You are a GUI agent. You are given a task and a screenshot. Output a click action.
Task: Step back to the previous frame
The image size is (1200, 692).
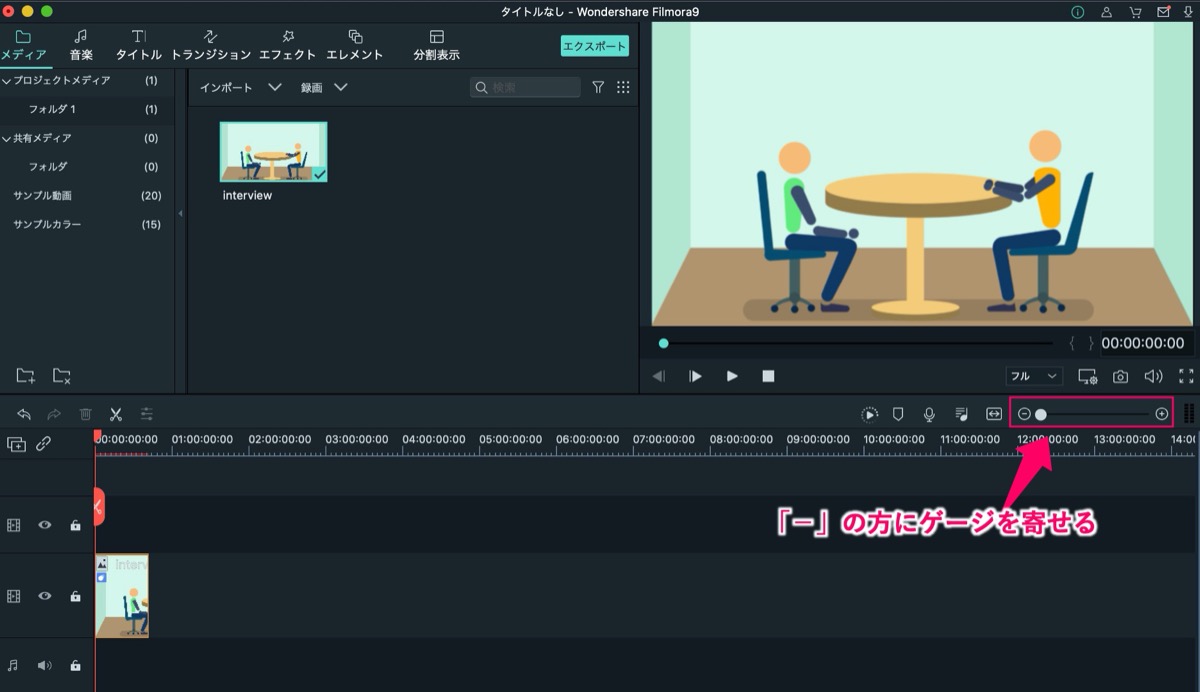pyautogui.click(x=659, y=376)
